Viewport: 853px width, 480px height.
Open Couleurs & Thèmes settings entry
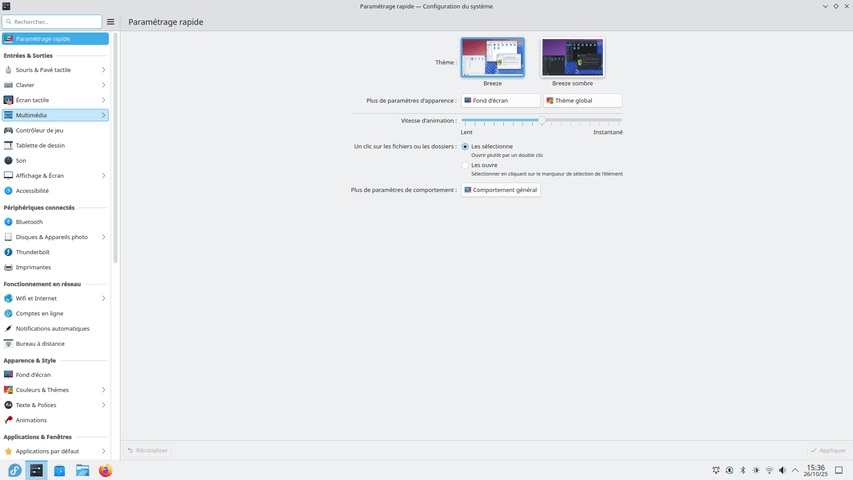pos(55,390)
